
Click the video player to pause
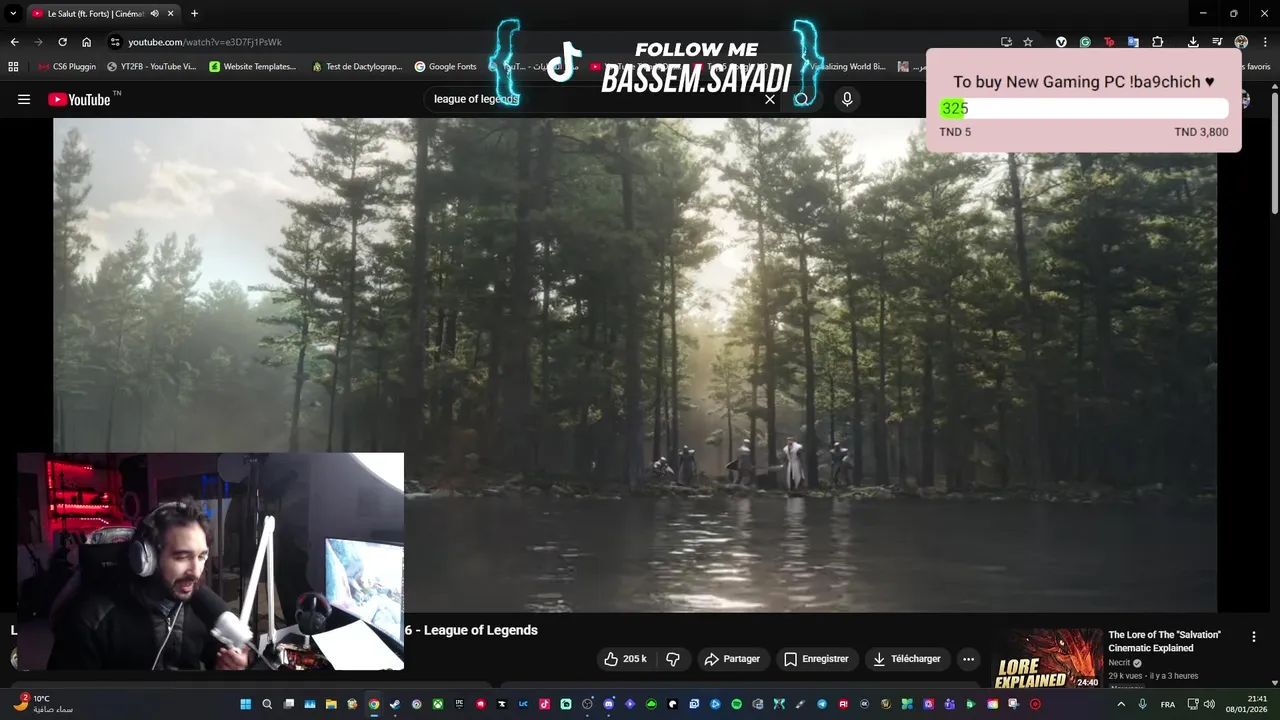635,365
